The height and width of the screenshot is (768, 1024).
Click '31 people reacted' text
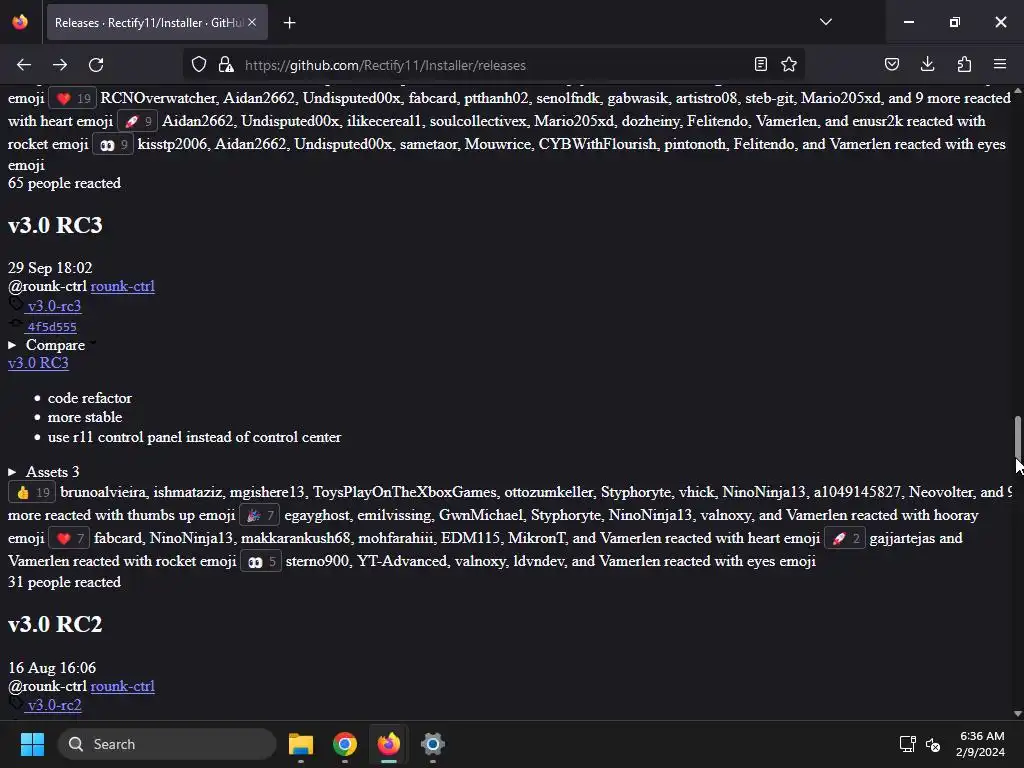pyautogui.click(x=64, y=582)
